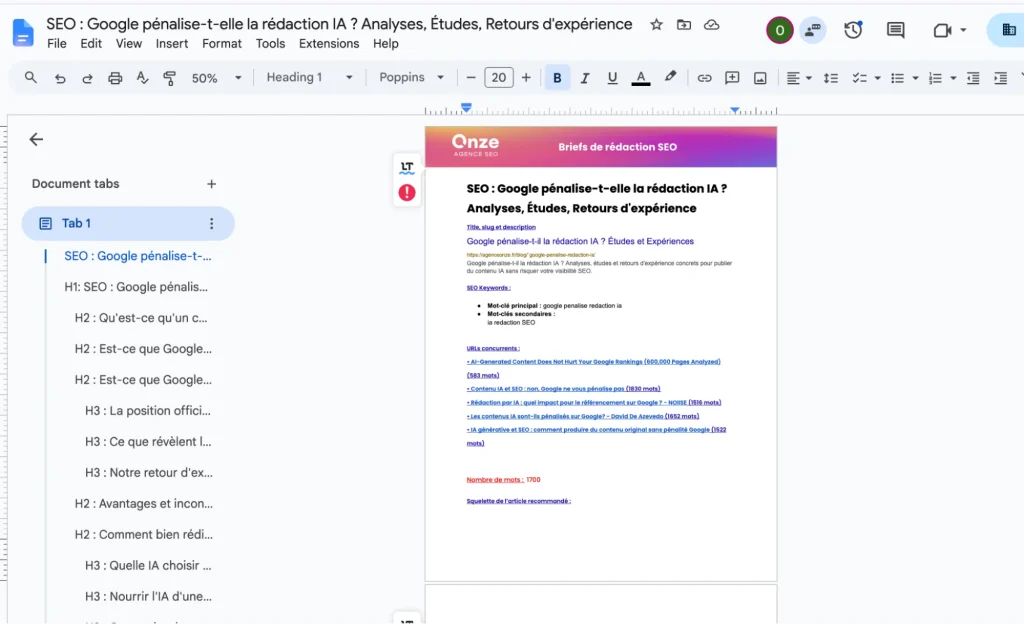Open numbered list dropdown arrow

coord(953,78)
